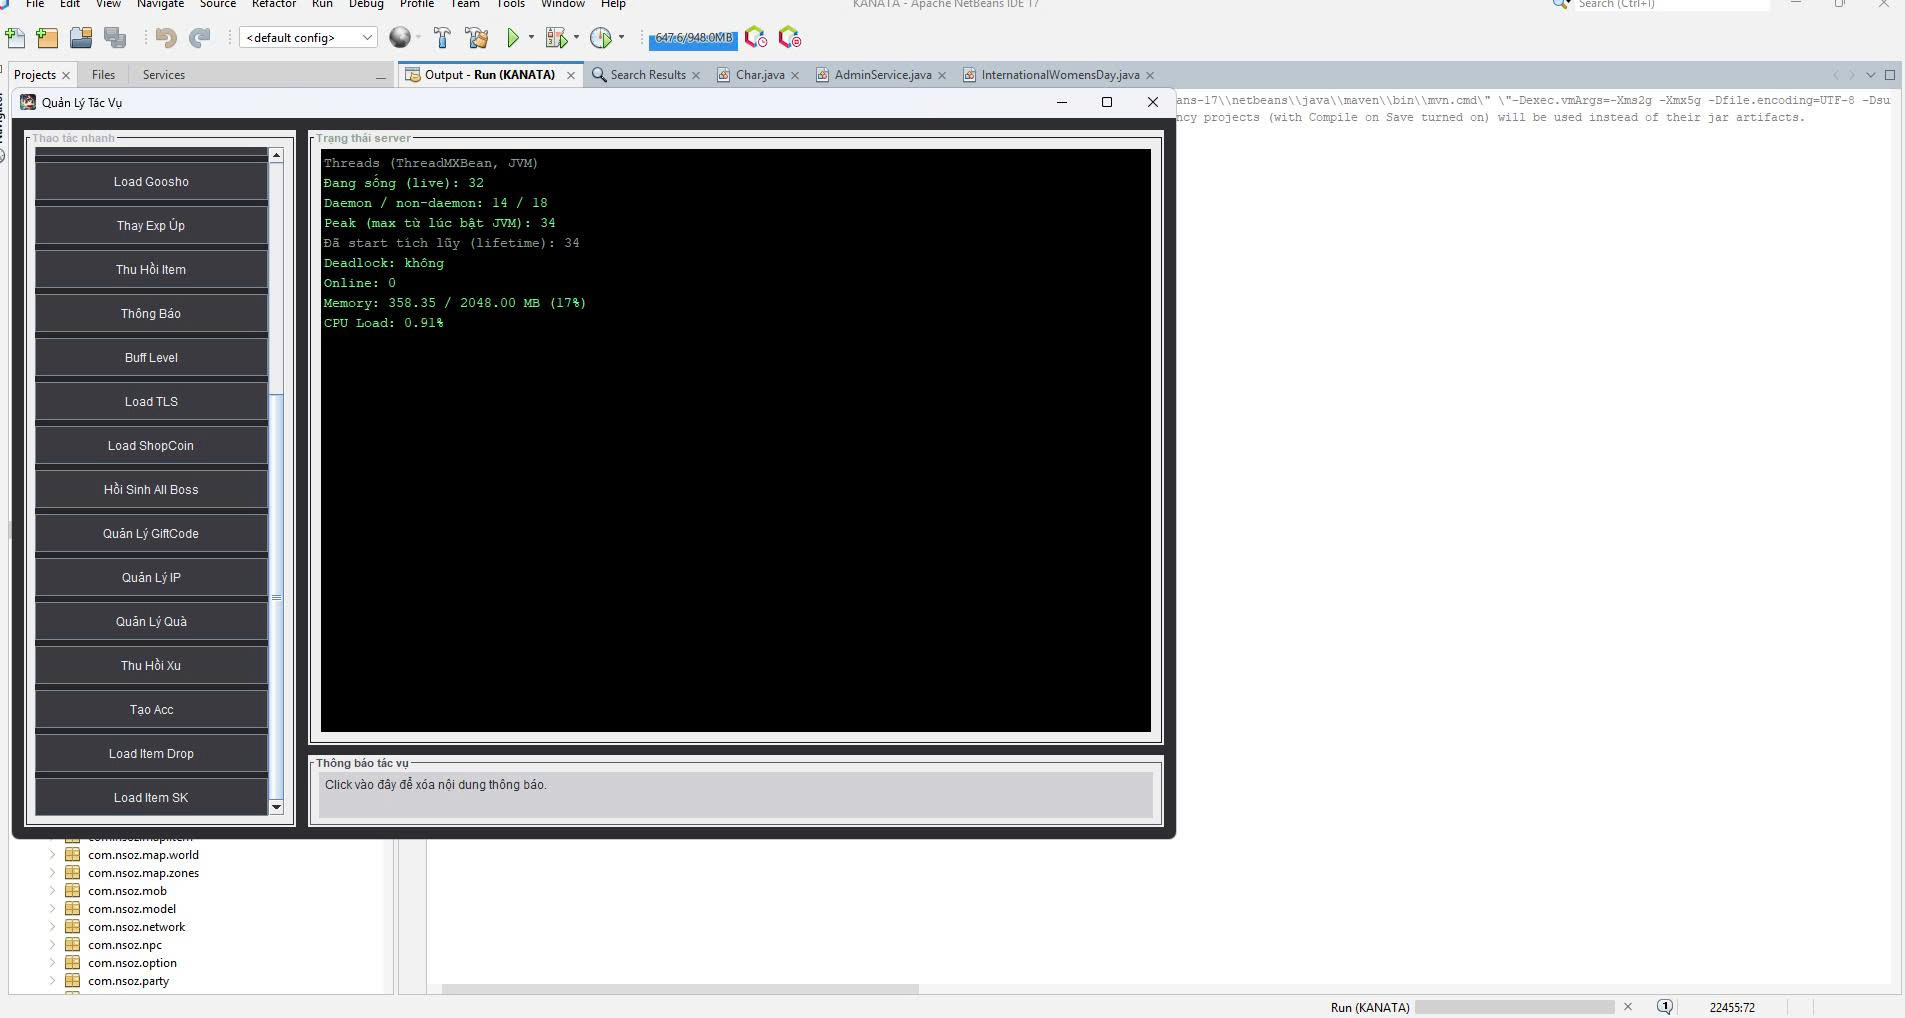Screen dimensions: 1905x1018
Task: Click the package icon of com.nsoz.party
Action: click(72, 981)
